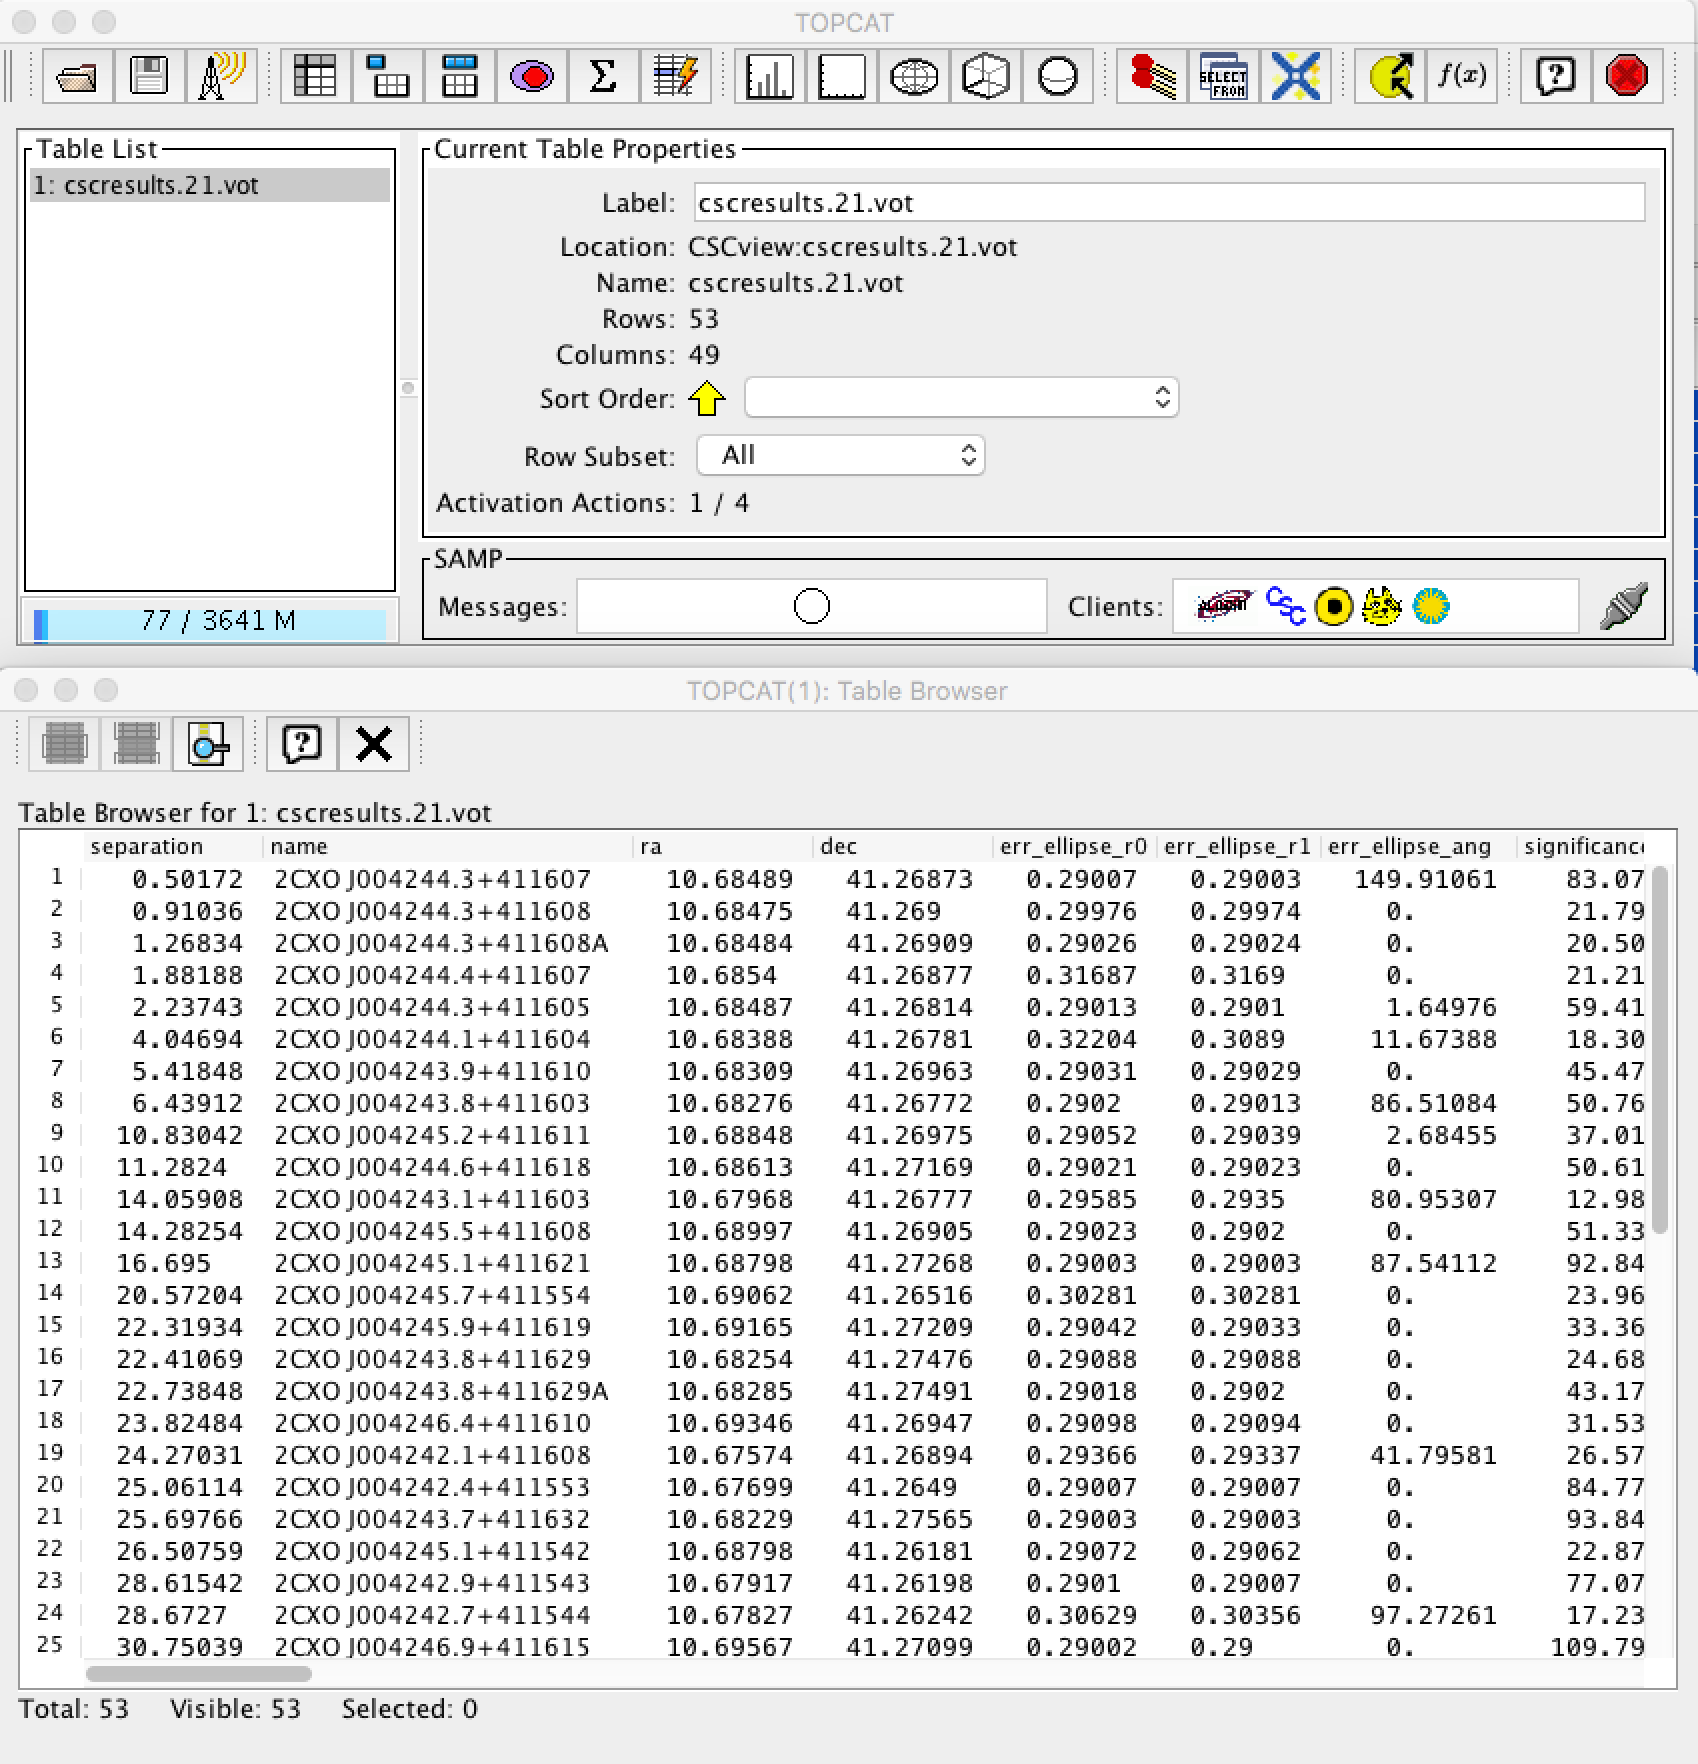Click the red stop sign exit icon
Screen dimensions: 1698x1764
click(1626, 76)
